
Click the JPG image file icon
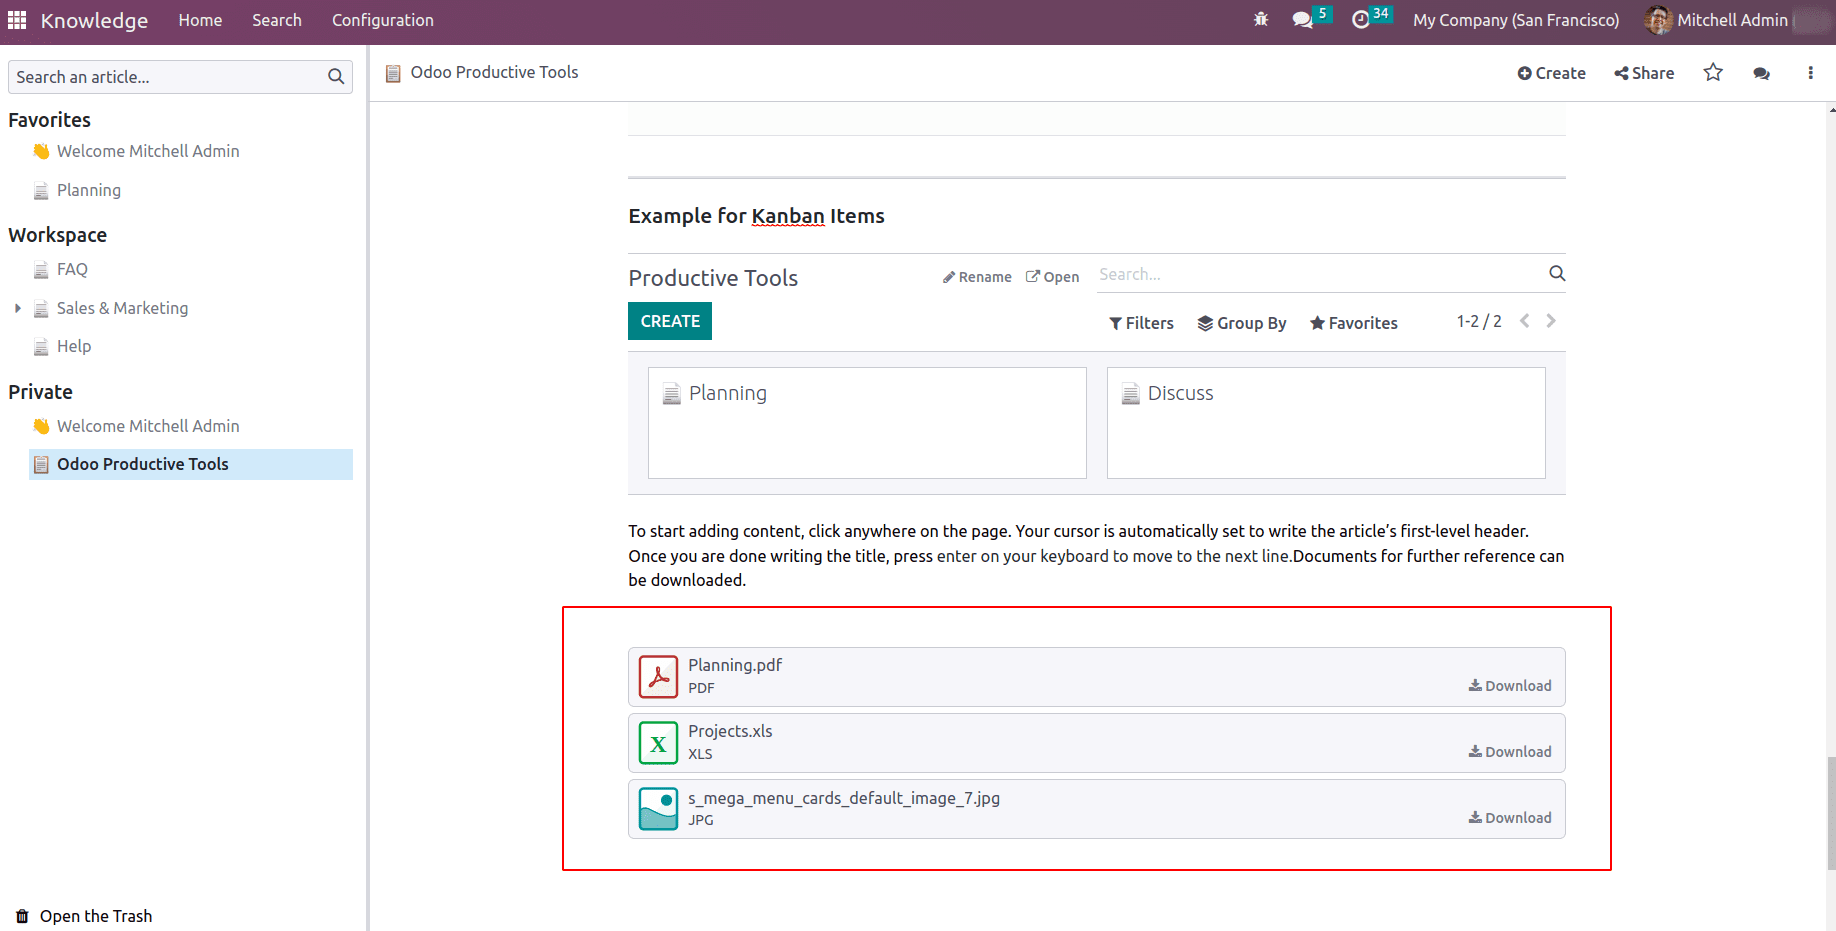click(658, 809)
